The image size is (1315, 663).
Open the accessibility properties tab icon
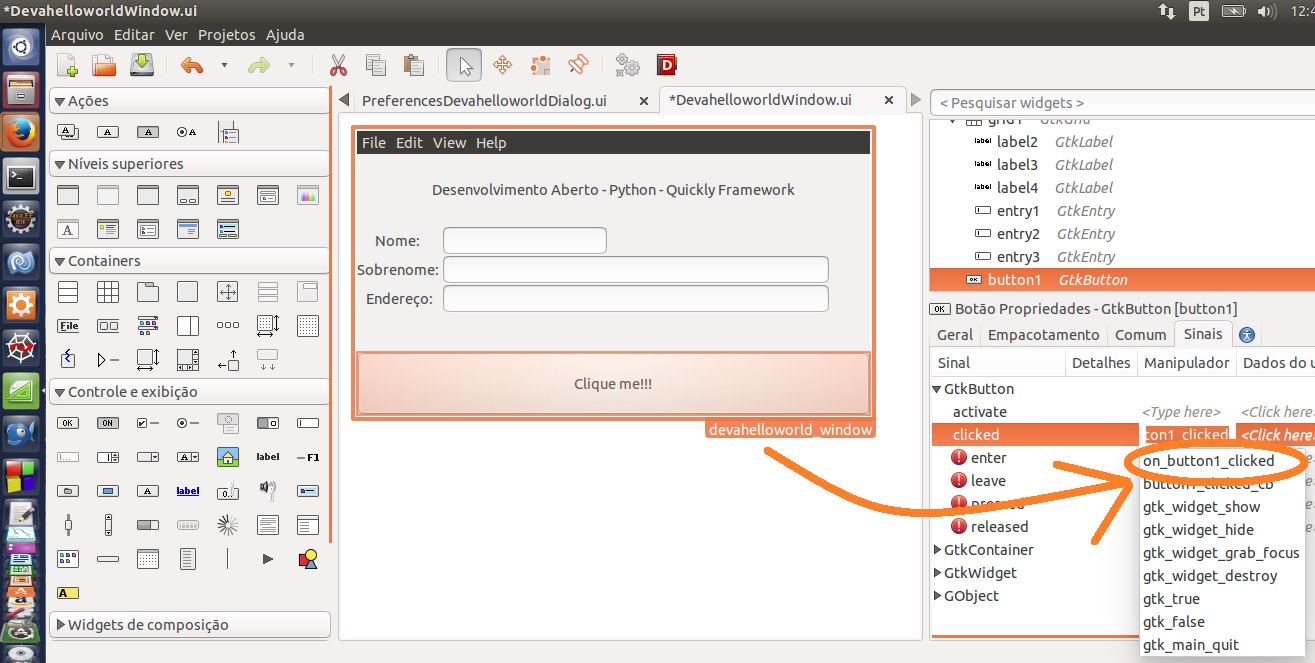[1247, 335]
